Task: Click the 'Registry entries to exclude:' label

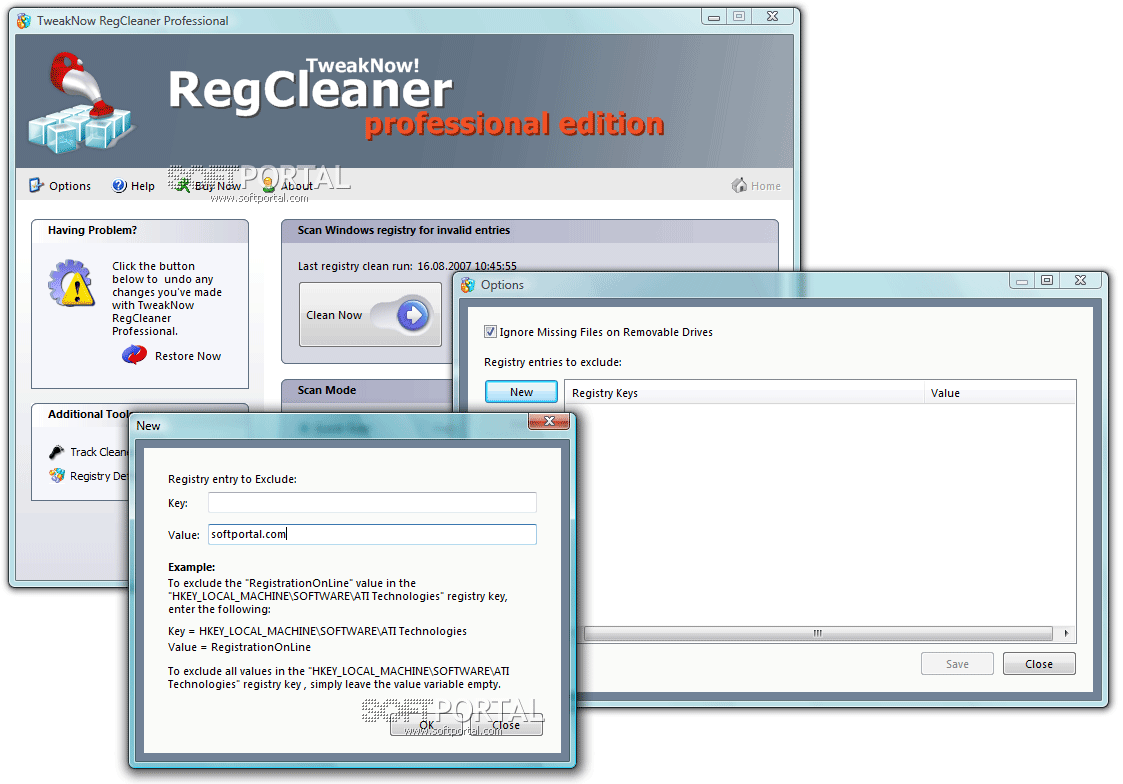Action: point(553,362)
